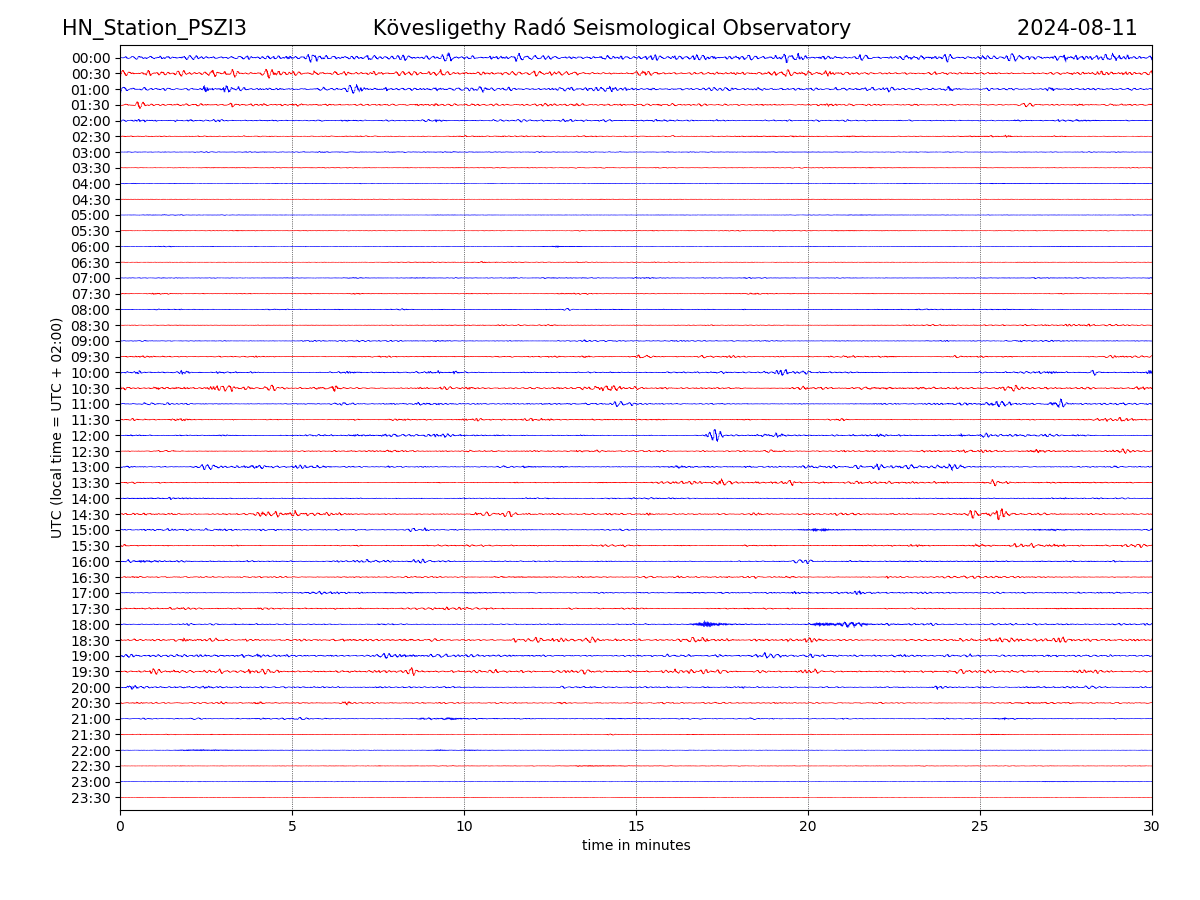Click the red spike near minute 25 on 14:30 trace
This screenshot has height=900, width=1200.
click(999, 513)
